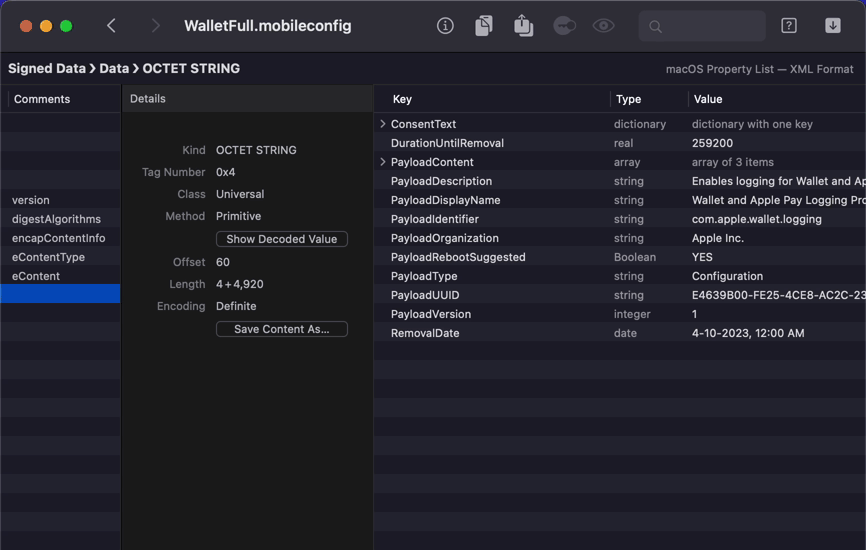Screen dimensions: 866x550
Task: Click the Save Content As button
Action: 282,329
